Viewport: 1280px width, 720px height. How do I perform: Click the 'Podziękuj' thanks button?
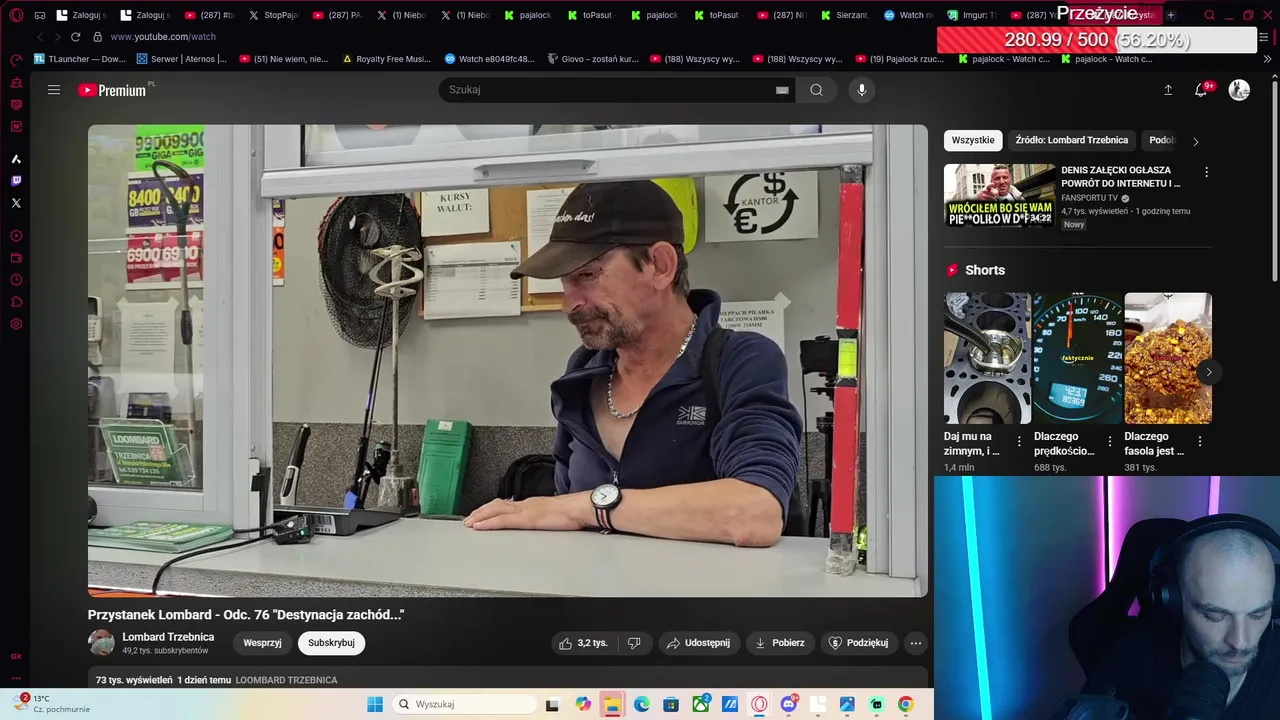pyautogui.click(x=859, y=643)
